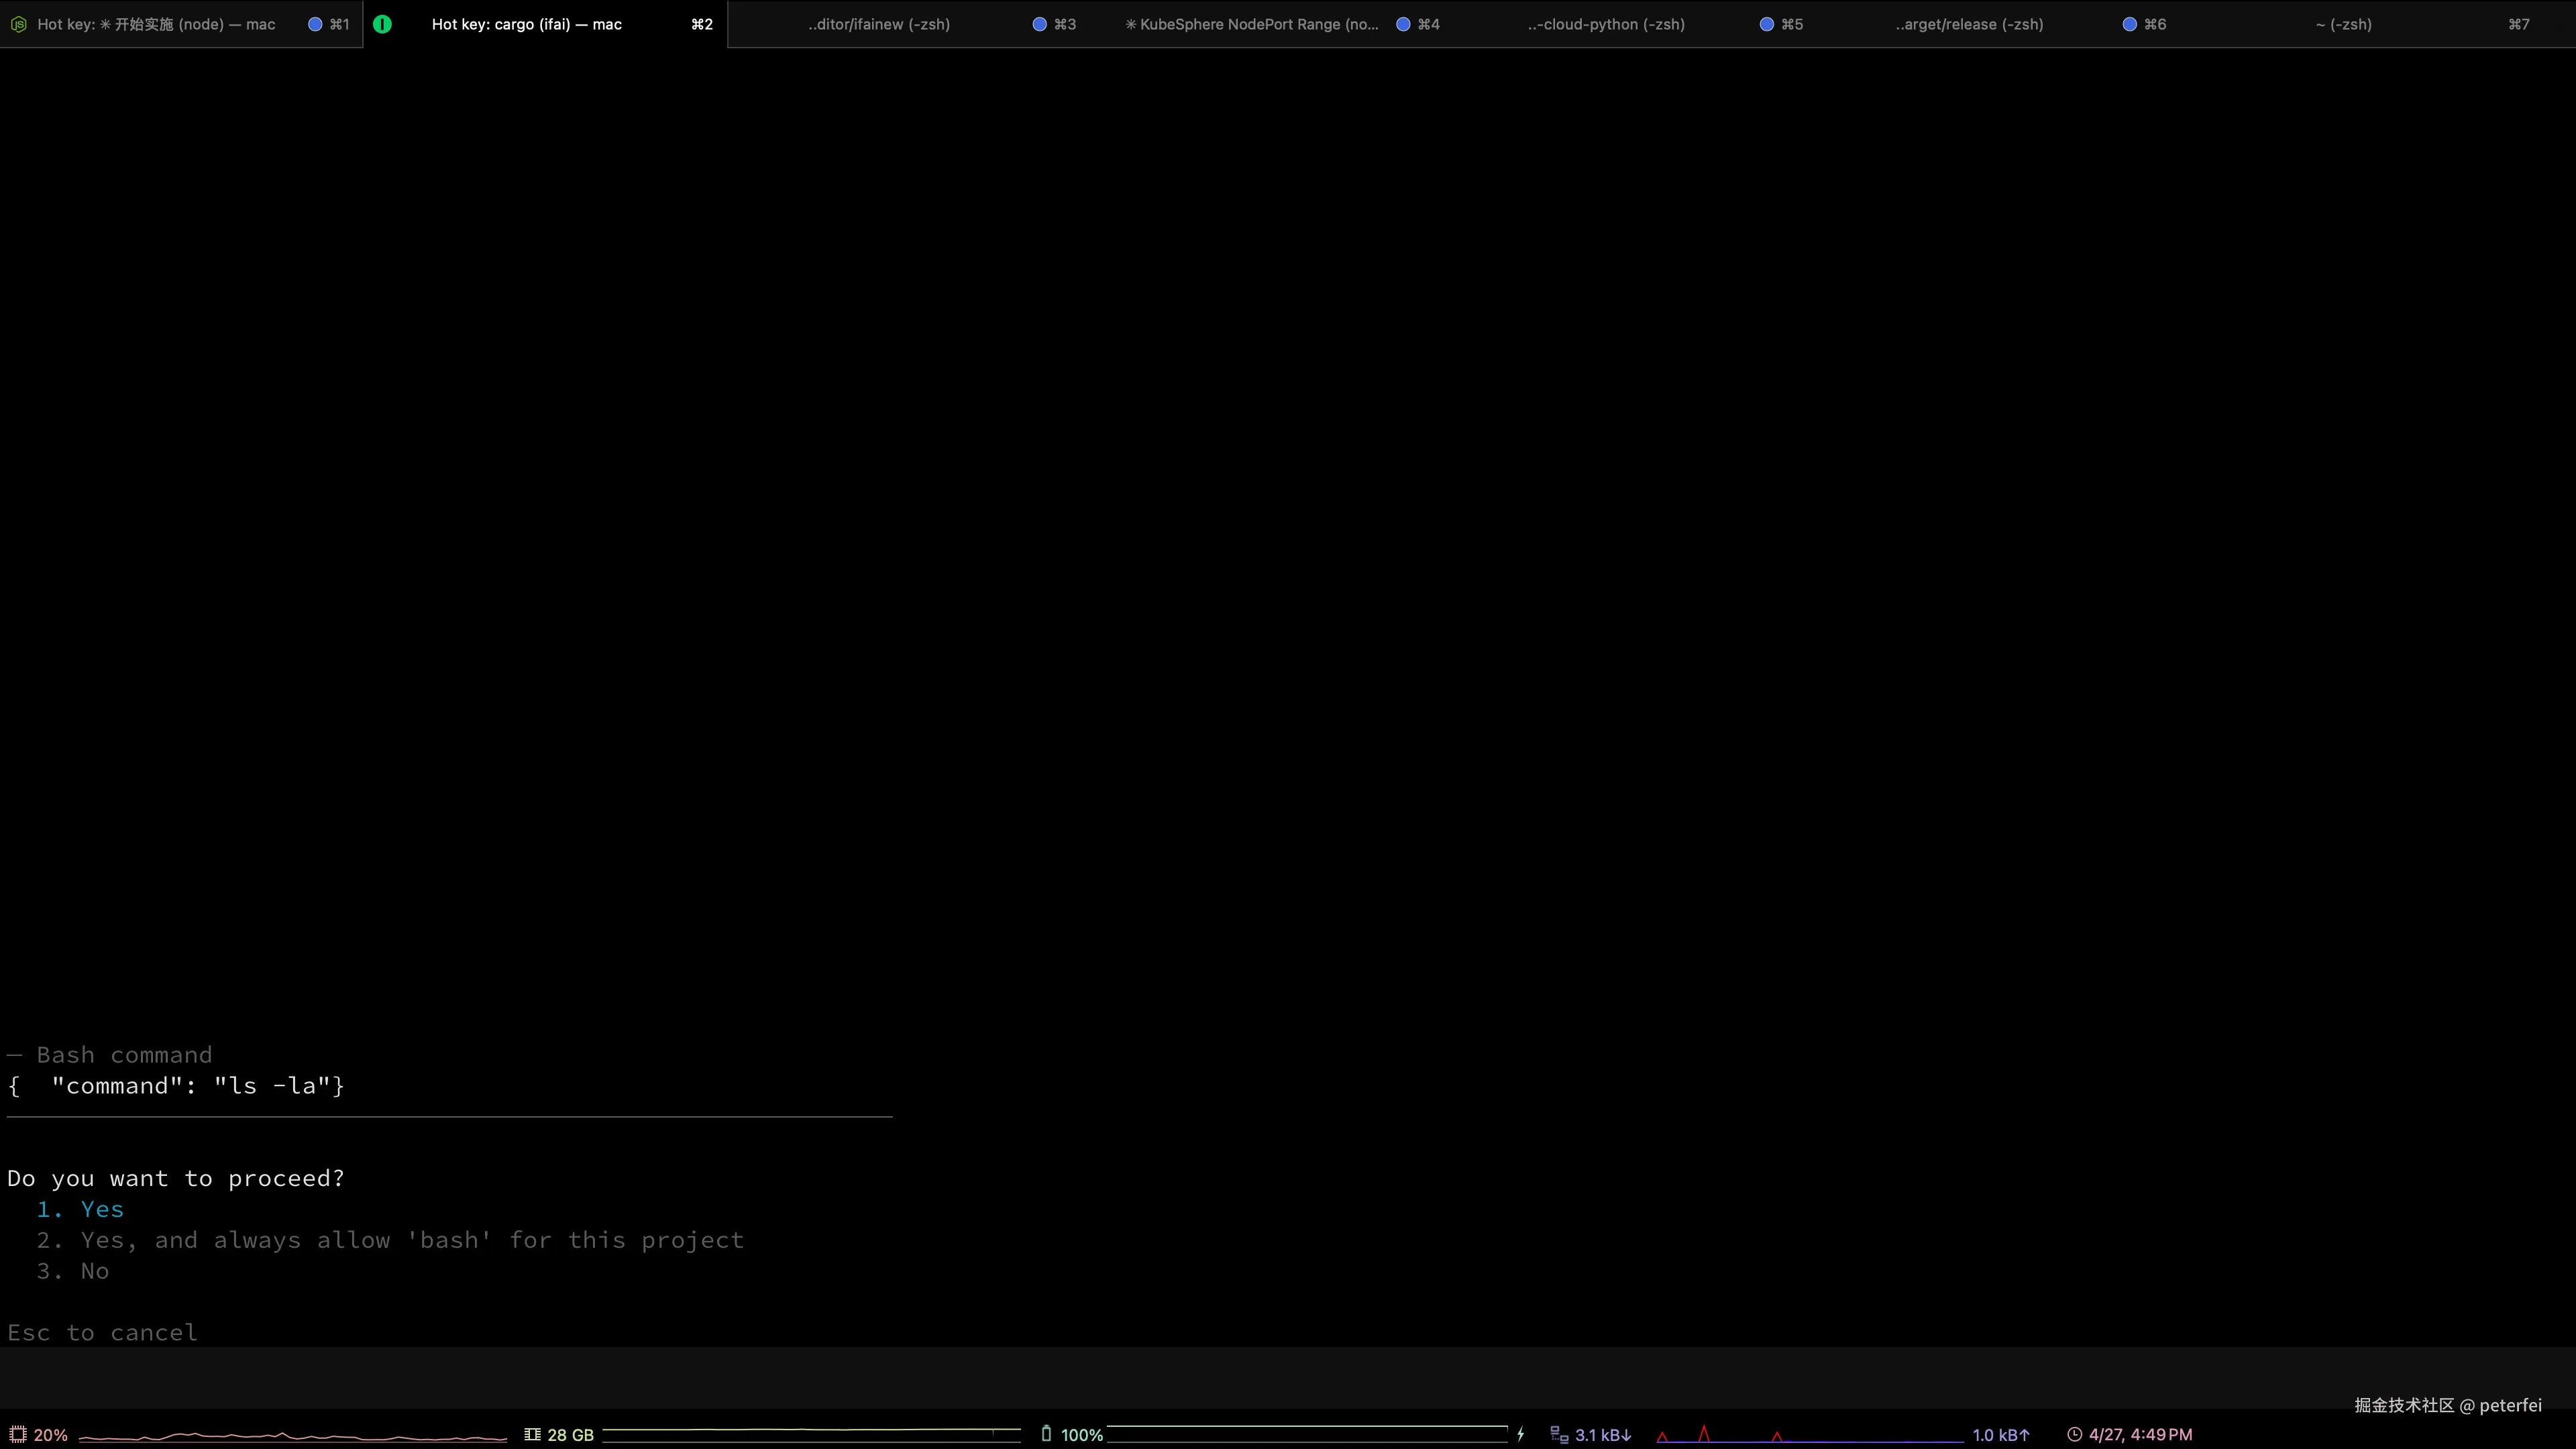Click the charging lightning bolt icon
2576x1449 pixels.
click(x=1520, y=1434)
